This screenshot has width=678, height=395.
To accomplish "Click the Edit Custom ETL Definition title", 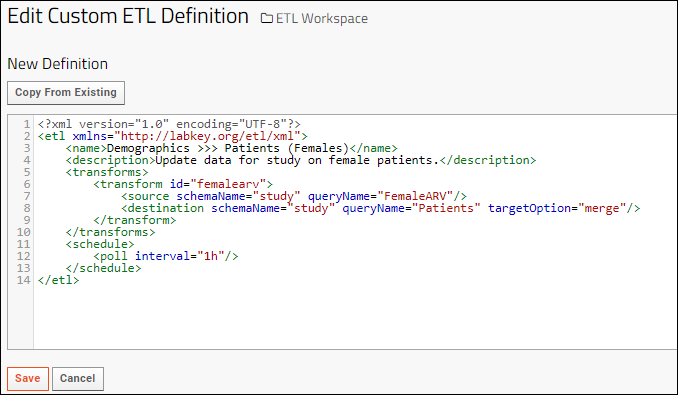I will [x=128, y=16].
